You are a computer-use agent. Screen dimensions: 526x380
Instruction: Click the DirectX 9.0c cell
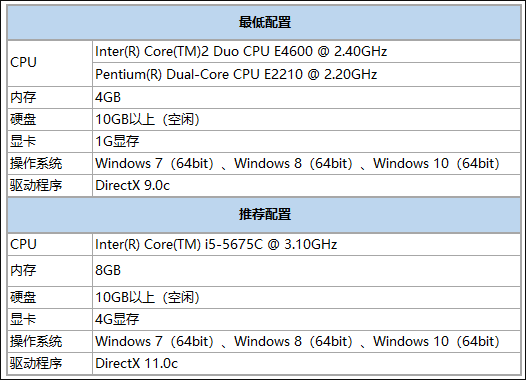click(x=306, y=185)
